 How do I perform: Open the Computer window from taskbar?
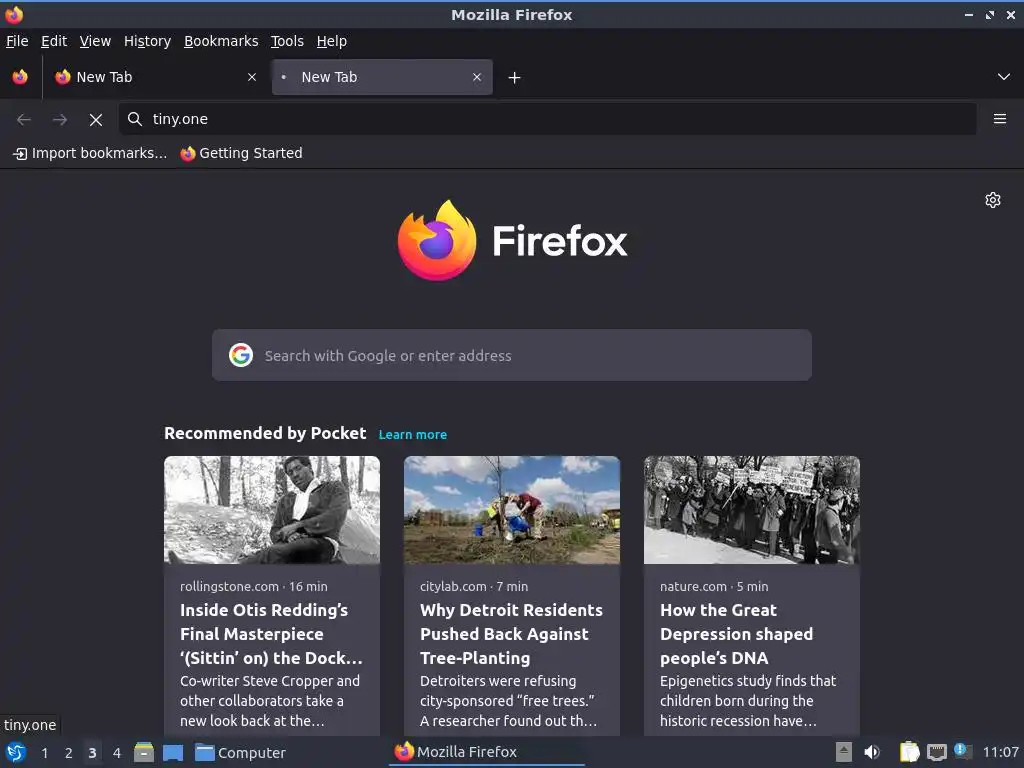pos(241,753)
